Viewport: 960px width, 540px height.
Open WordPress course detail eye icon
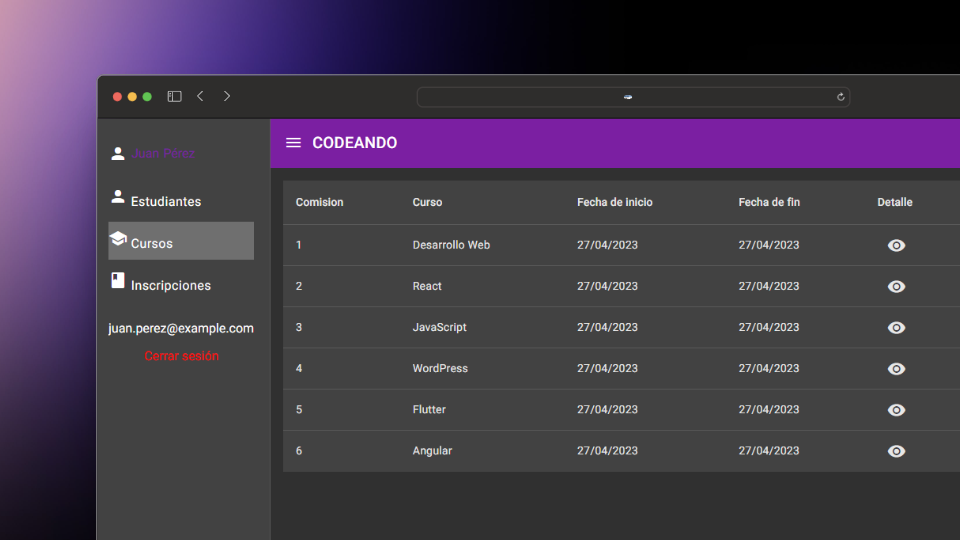click(896, 368)
